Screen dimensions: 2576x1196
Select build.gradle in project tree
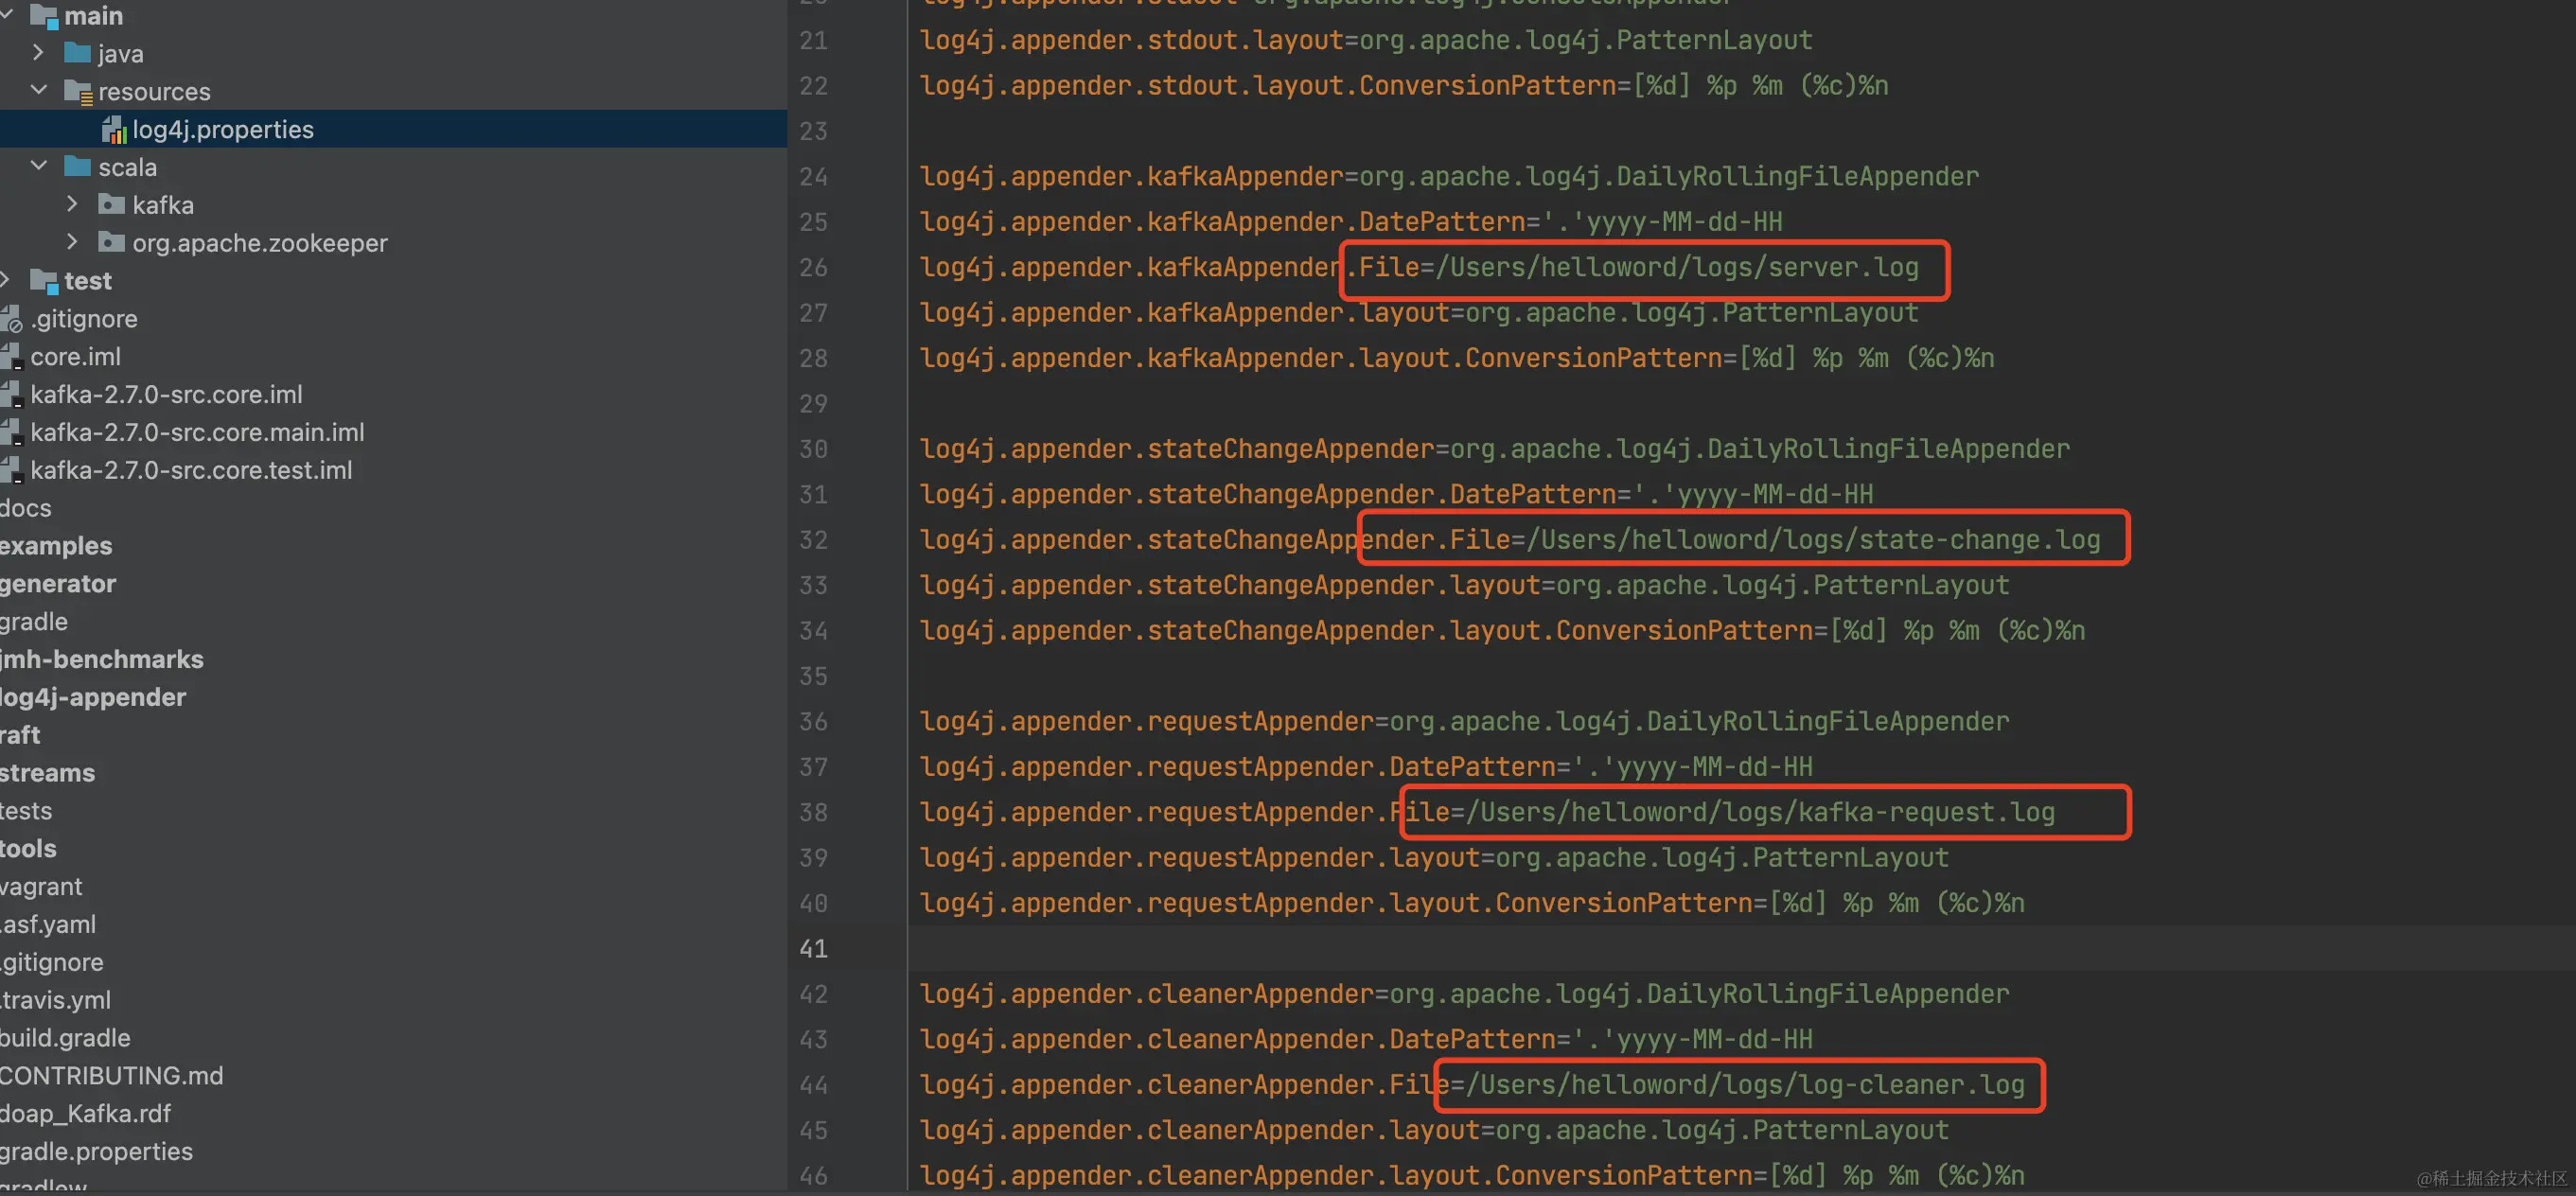click(x=66, y=1038)
